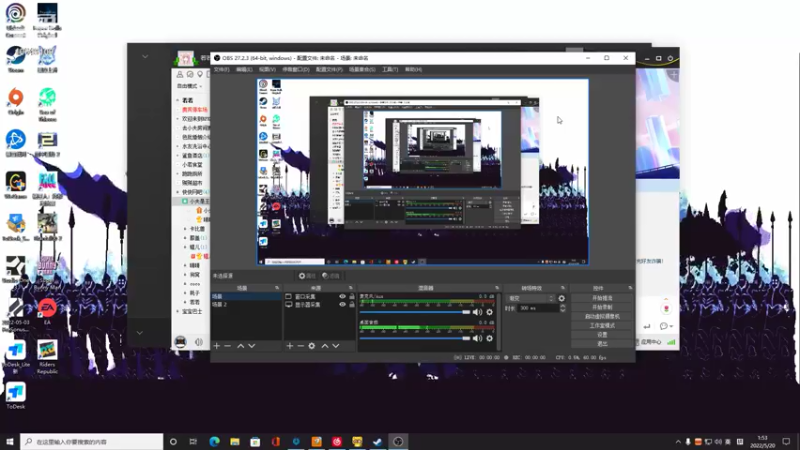The width and height of the screenshot is (800, 450).
Task: Click the OBS Studio taskbar icon
Action: coord(398,442)
